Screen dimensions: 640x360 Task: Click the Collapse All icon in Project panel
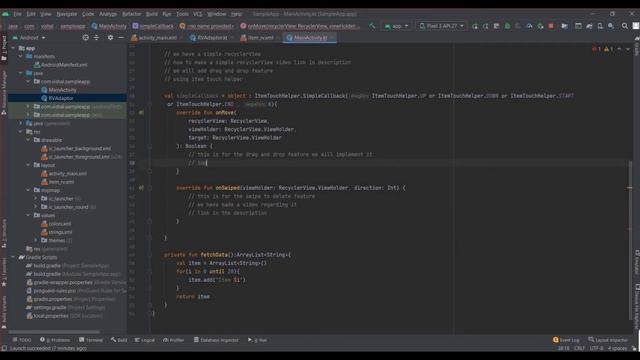coord(96,38)
